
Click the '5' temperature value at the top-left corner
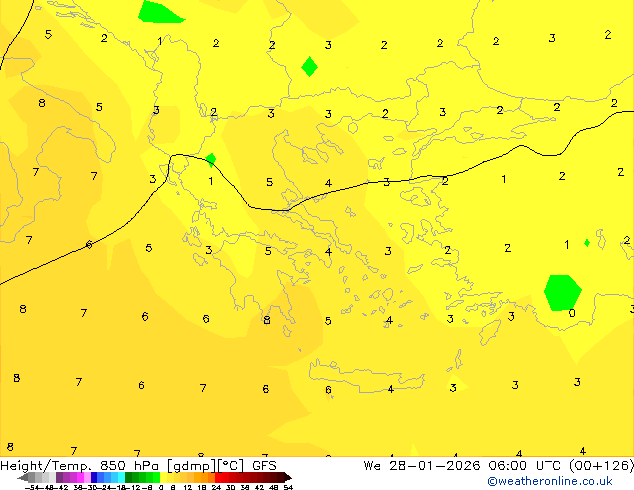pyautogui.click(x=48, y=34)
